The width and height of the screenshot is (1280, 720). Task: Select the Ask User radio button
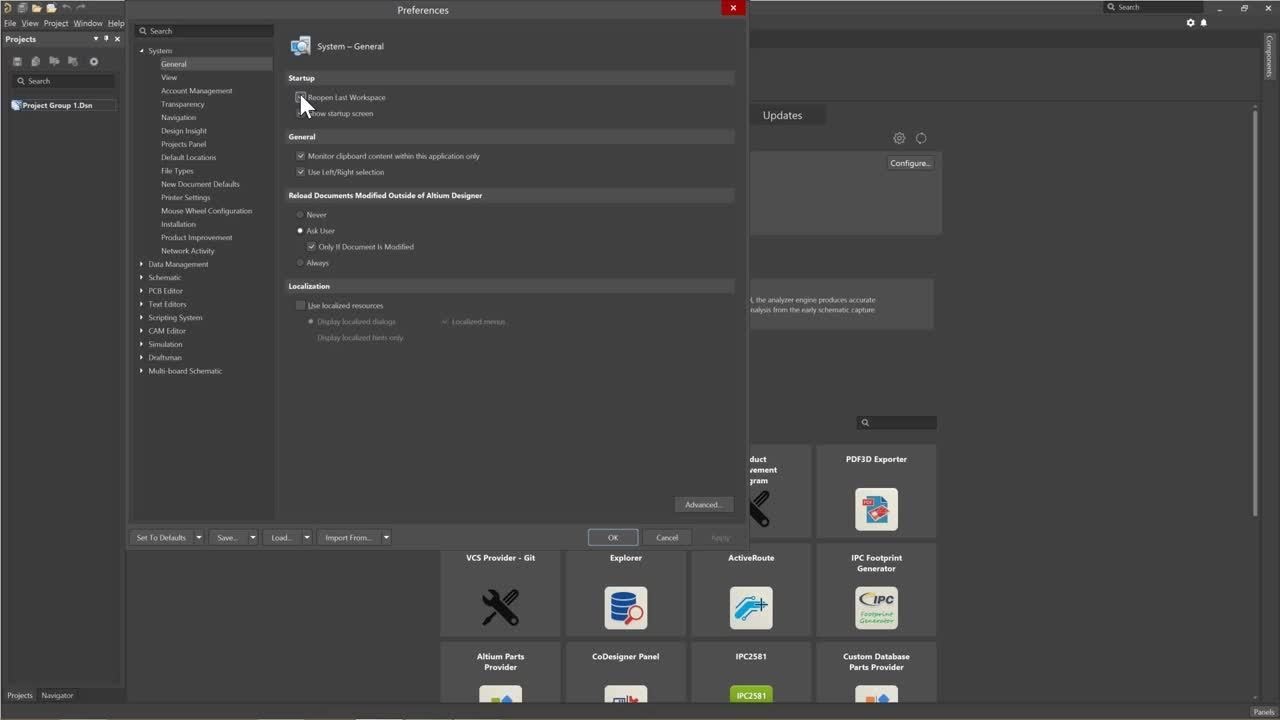(300, 231)
